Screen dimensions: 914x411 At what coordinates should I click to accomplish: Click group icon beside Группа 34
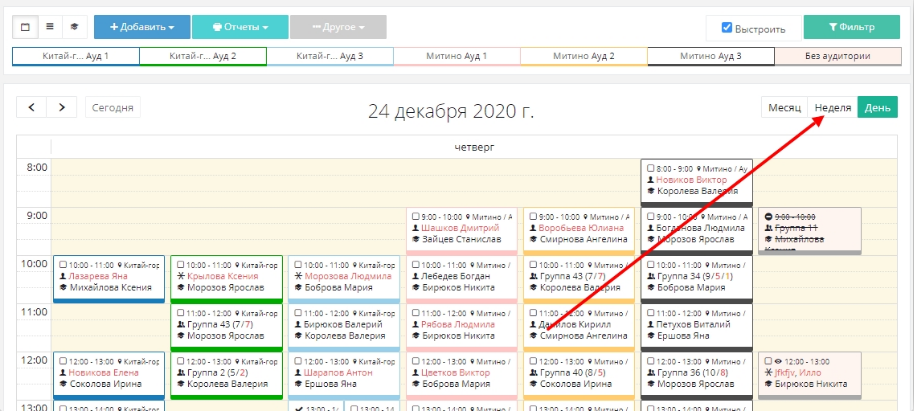coord(651,276)
